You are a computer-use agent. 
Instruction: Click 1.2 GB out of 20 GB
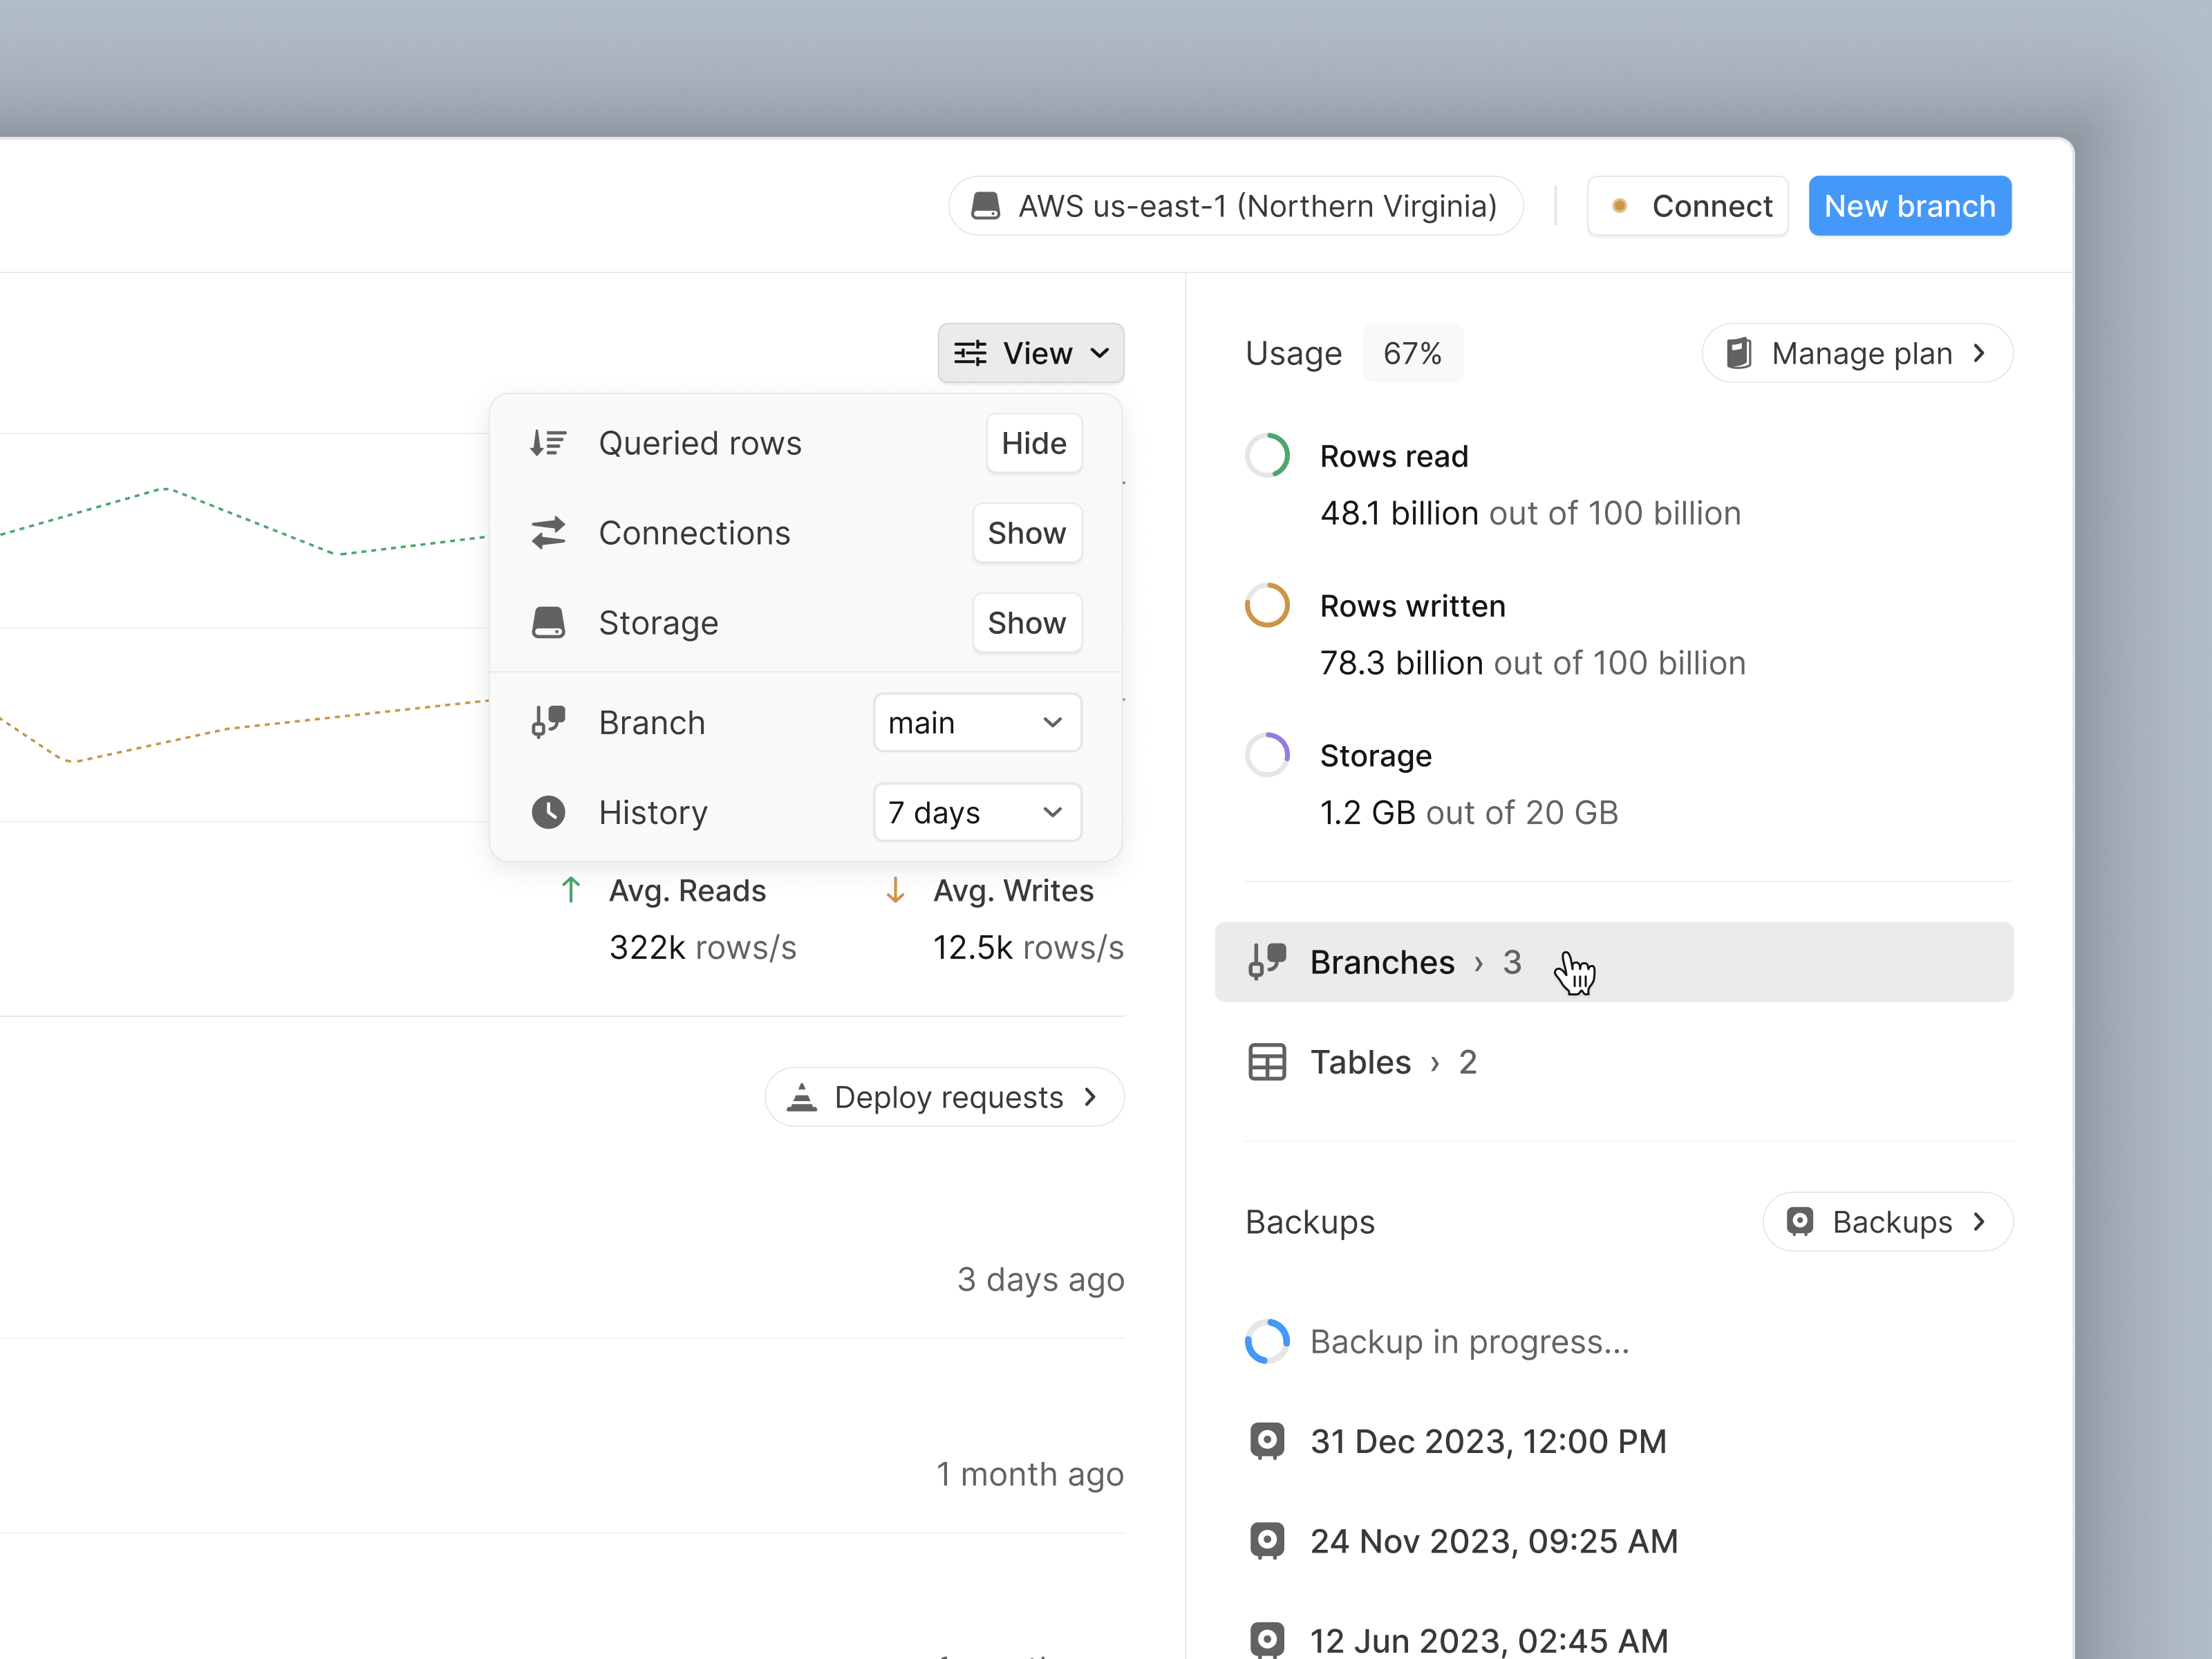1469,813
